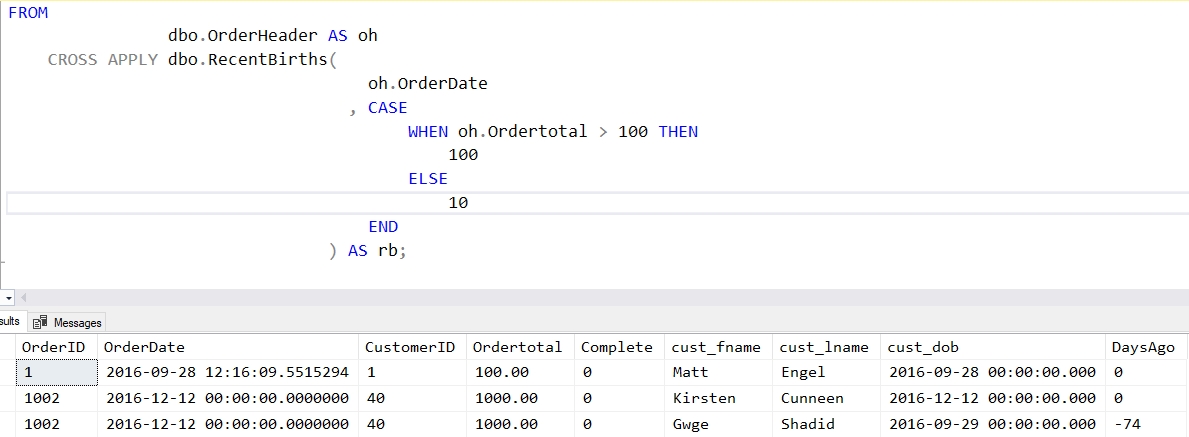1189x437 pixels.
Task: Select the OrderDate column header
Action: point(227,347)
